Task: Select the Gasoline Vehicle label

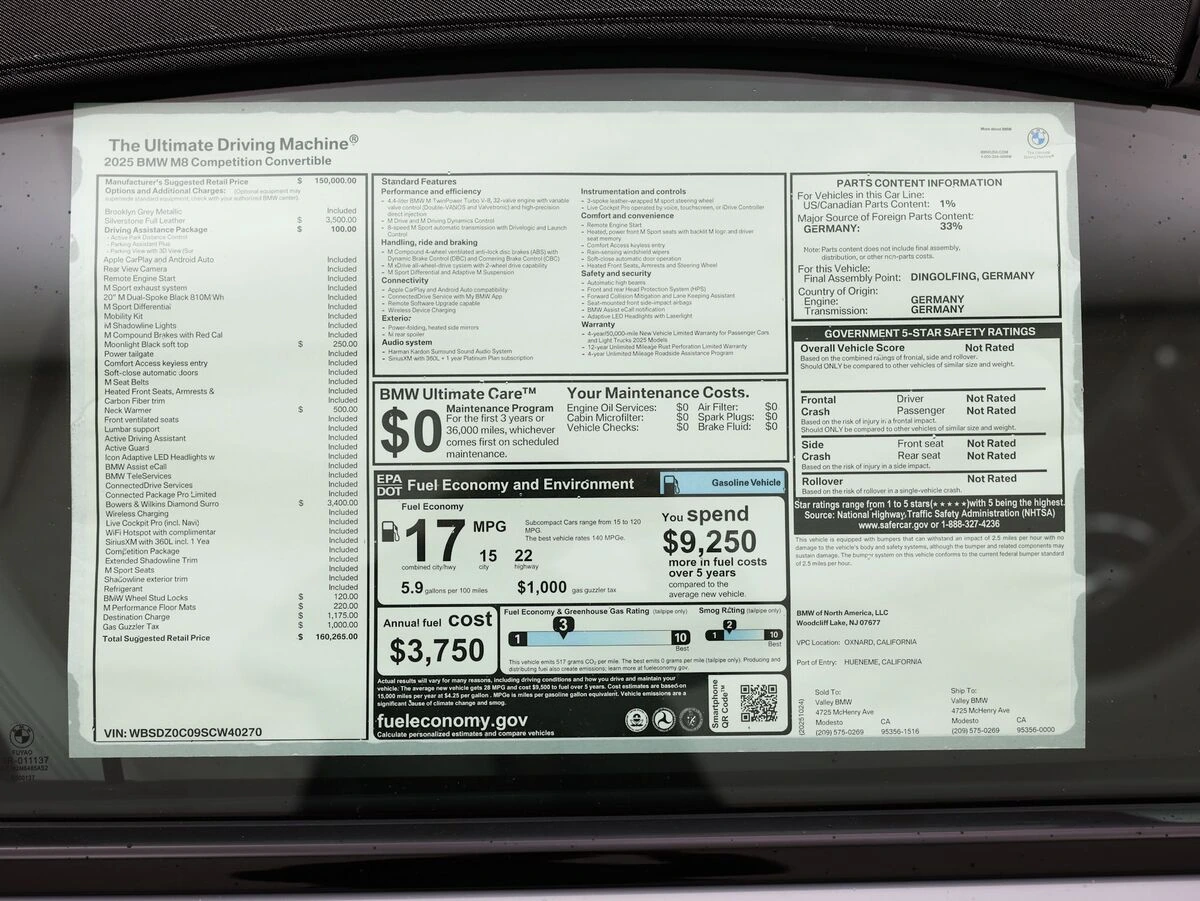Action: [746, 483]
